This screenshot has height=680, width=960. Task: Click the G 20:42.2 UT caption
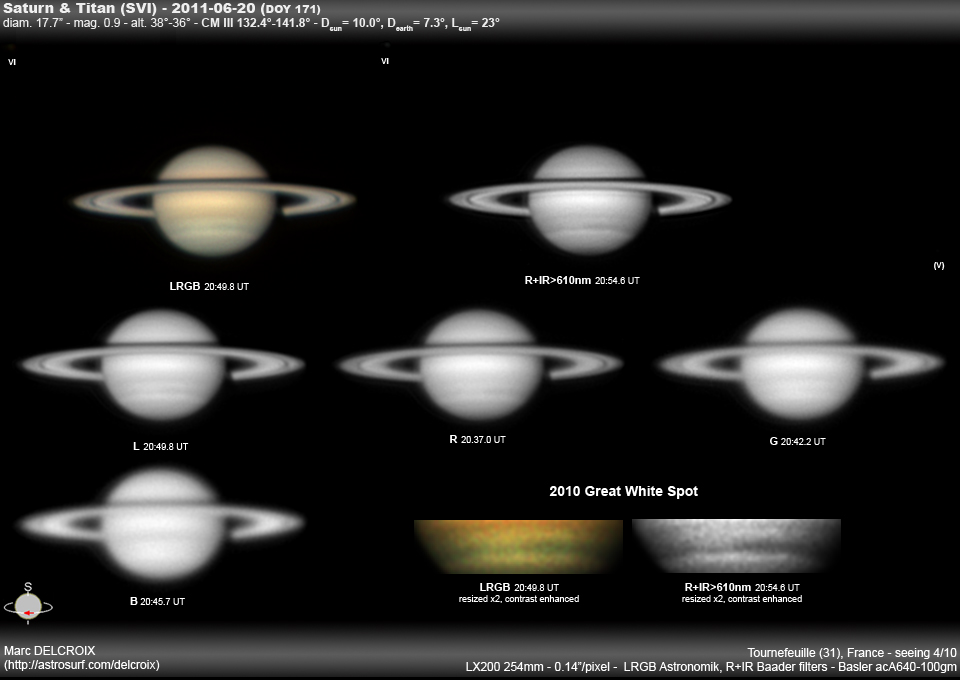click(x=797, y=441)
